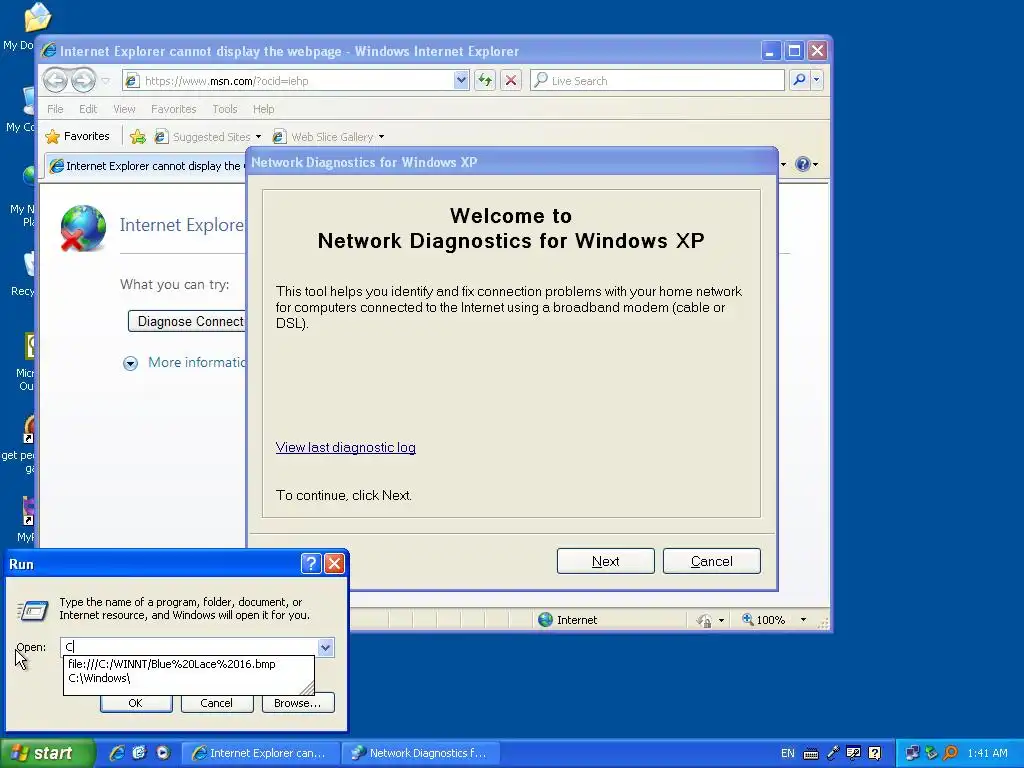This screenshot has width=1024, height=768.
Task: Open the address bar history dropdown
Action: pos(461,80)
